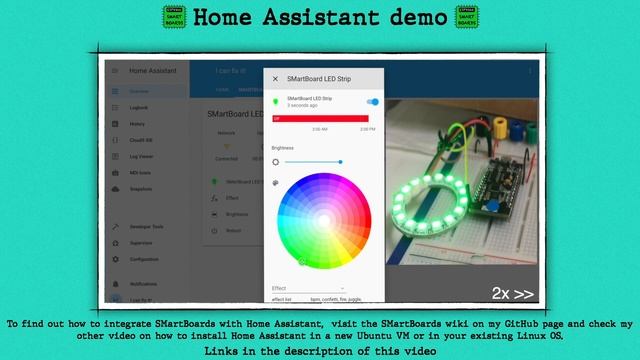Open the Supervisor sidebar icon

pyautogui.click(x=116, y=243)
